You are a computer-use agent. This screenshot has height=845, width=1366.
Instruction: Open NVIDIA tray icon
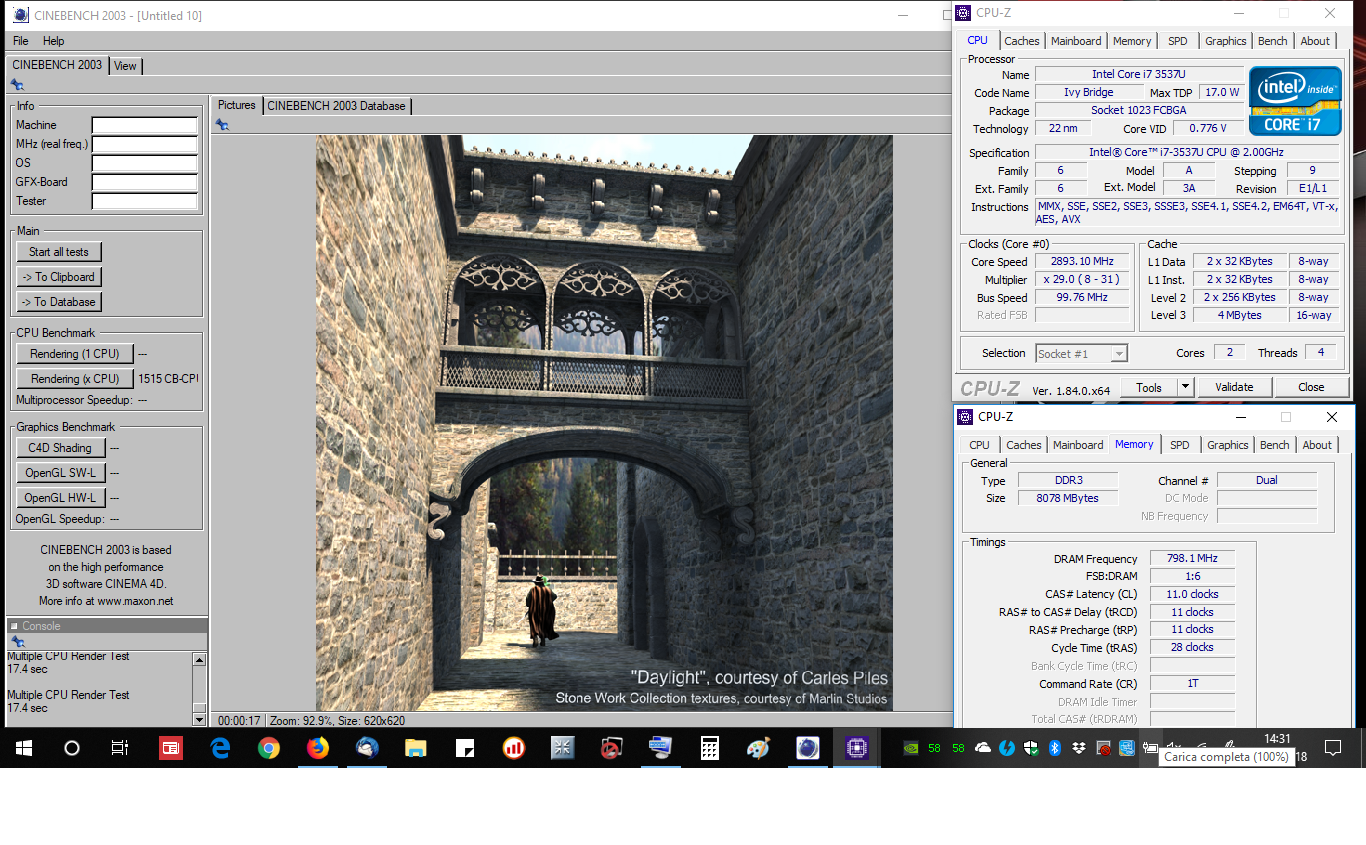pos(911,747)
